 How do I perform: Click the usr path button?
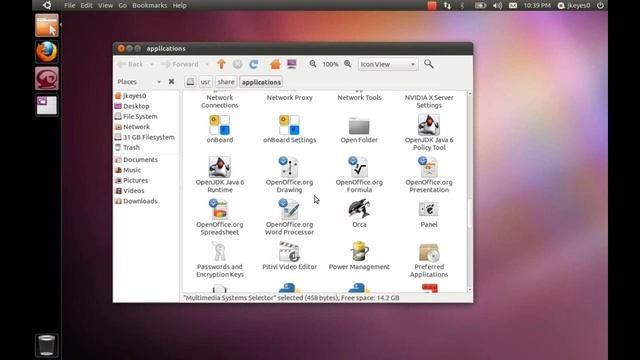[x=205, y=82]
